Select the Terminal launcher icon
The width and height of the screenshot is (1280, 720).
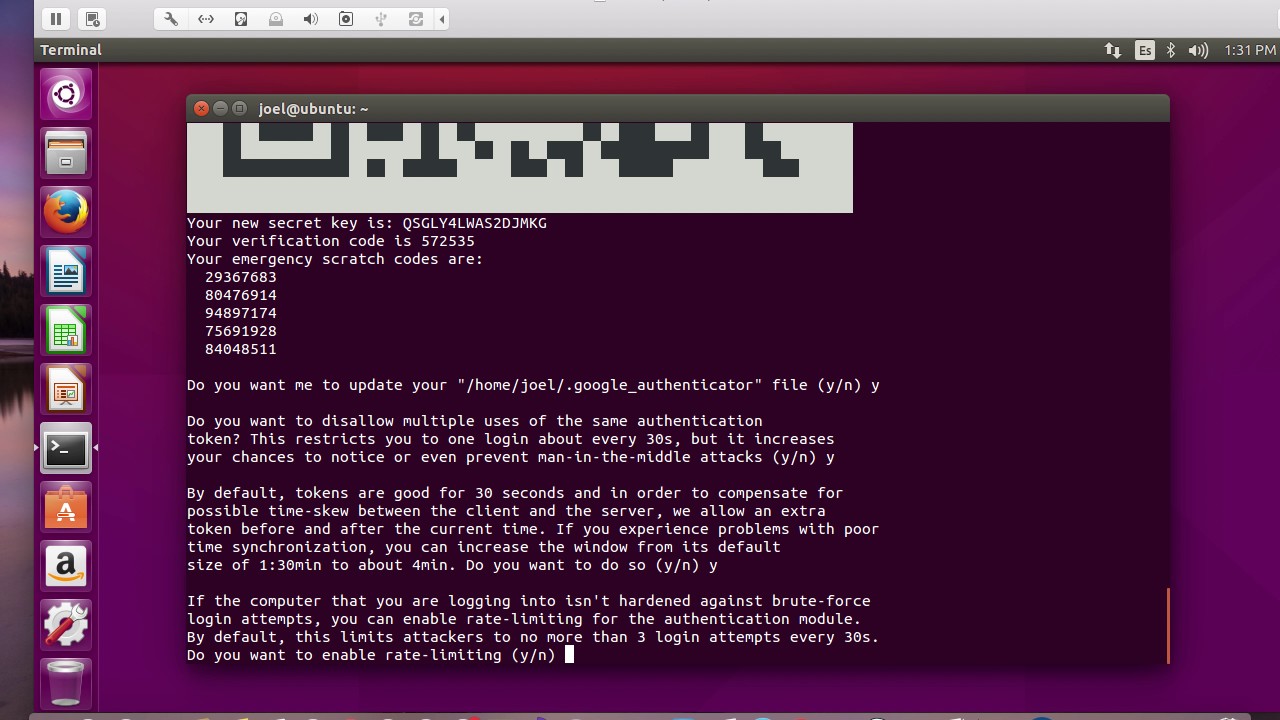point(66,449)
